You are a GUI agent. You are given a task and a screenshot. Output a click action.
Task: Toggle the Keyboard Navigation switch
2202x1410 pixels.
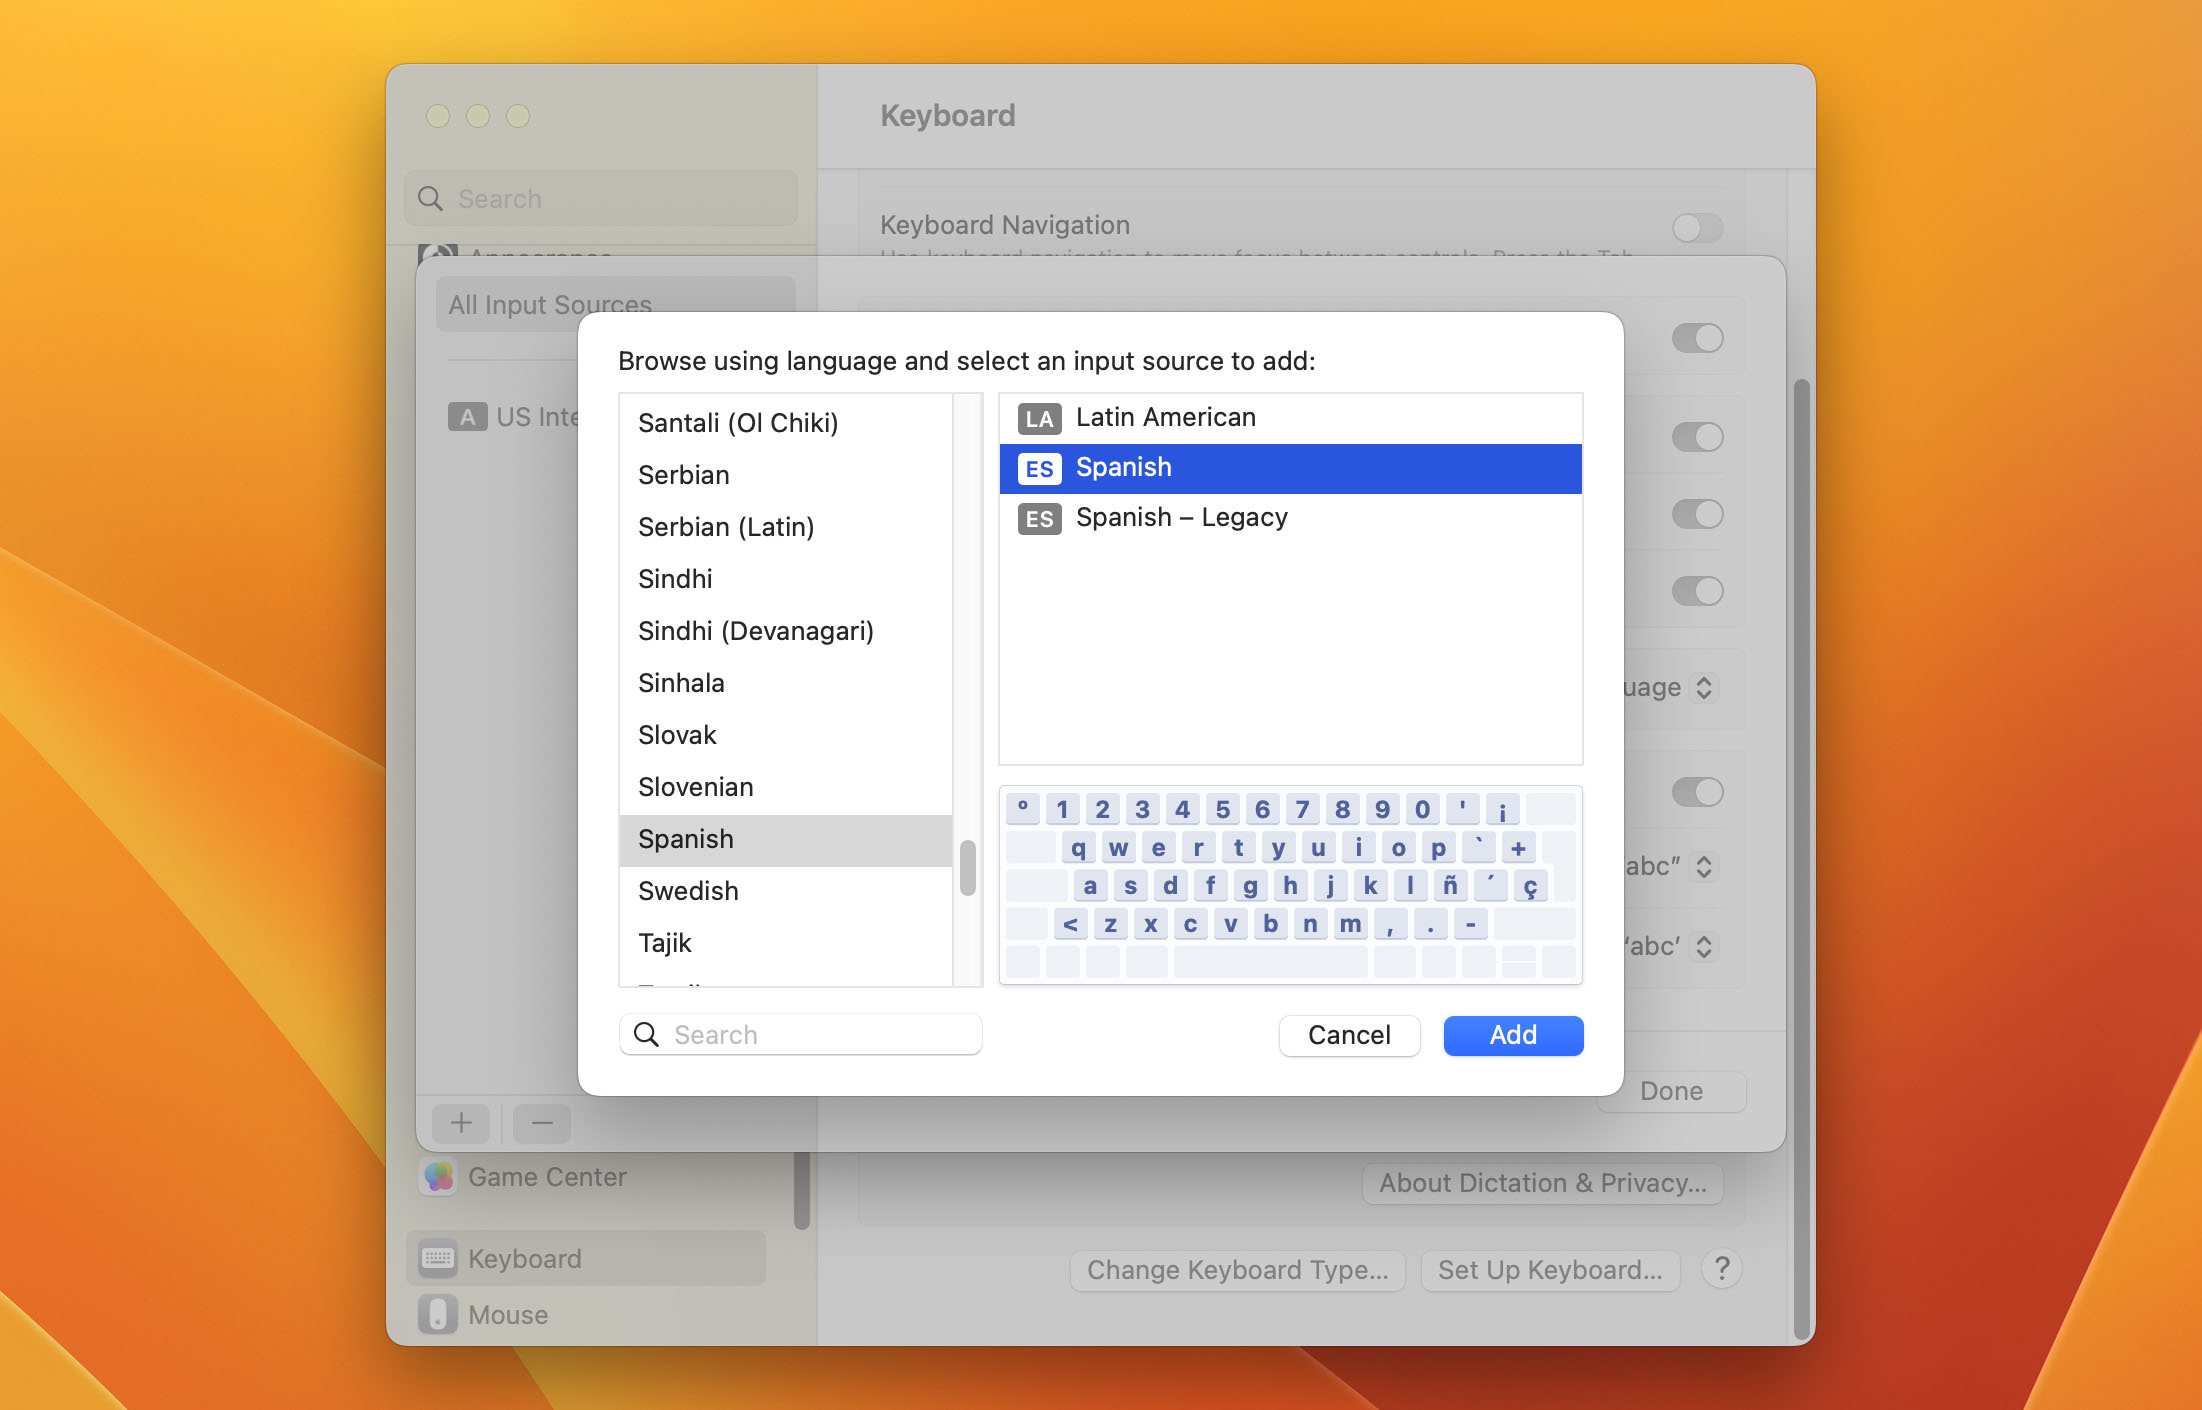pyautogui.click(x=1696, y=228)
